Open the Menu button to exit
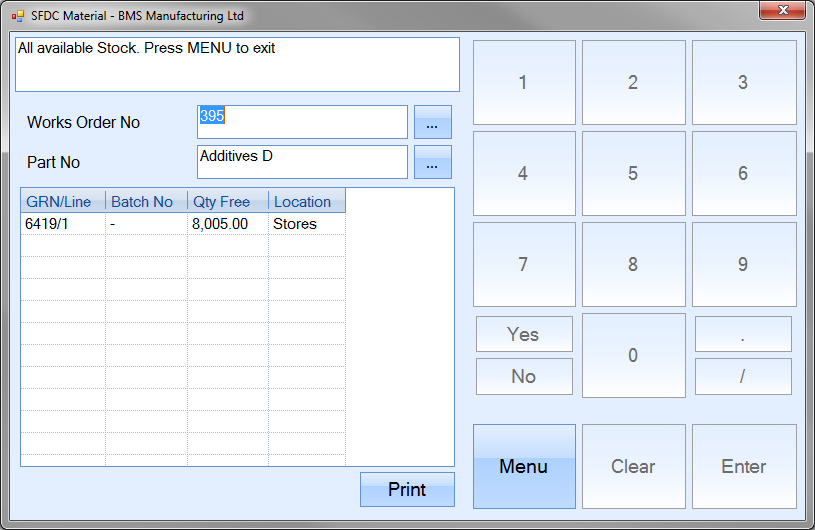Screen dimensions: 815x530 (524, 467)
